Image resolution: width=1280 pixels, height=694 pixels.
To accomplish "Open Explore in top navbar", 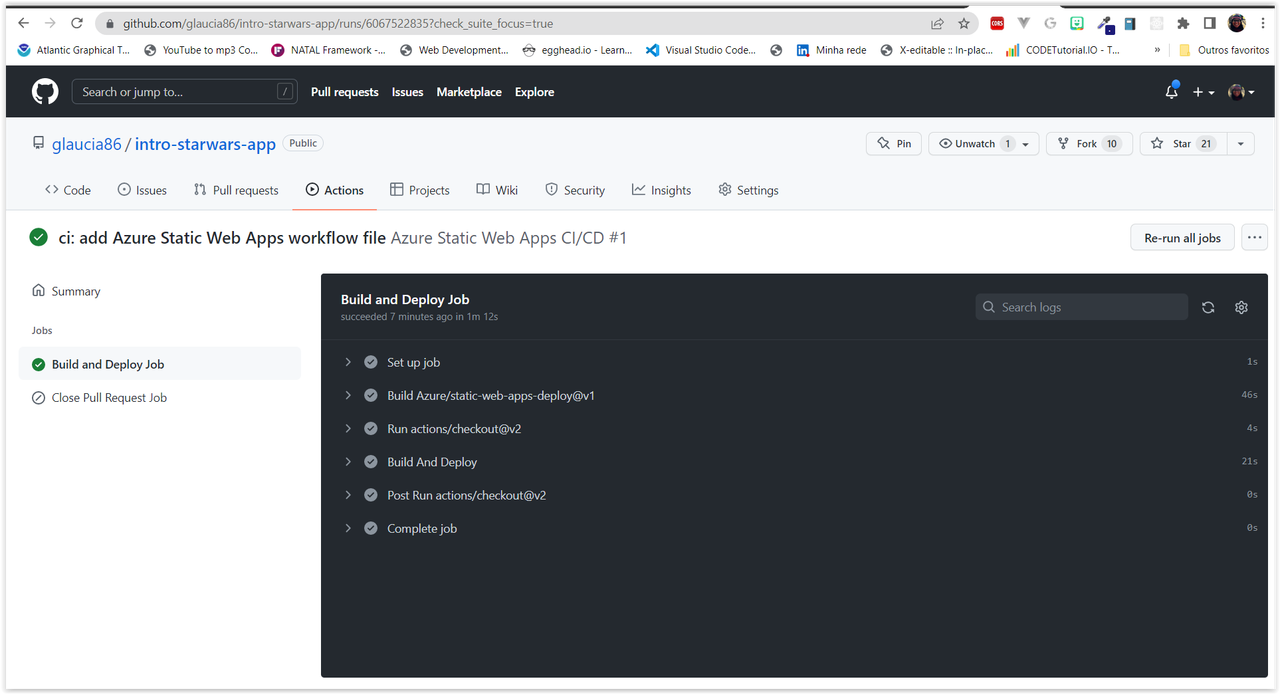I will pos(534,92).
